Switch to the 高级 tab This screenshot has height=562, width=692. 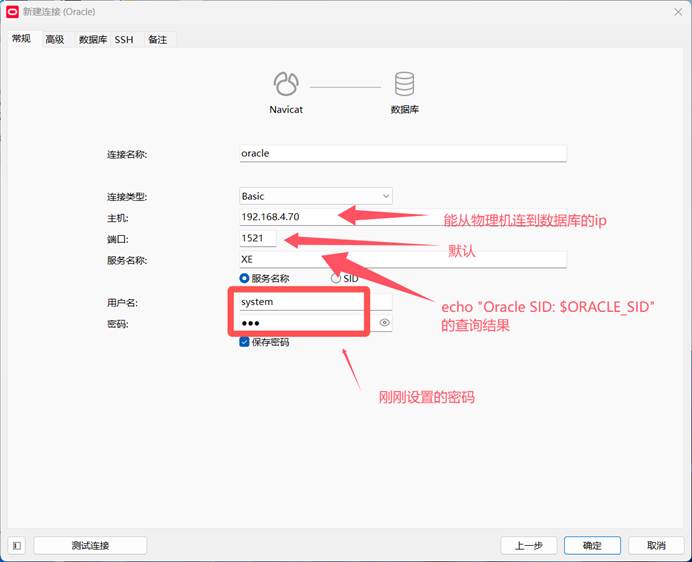55,40
